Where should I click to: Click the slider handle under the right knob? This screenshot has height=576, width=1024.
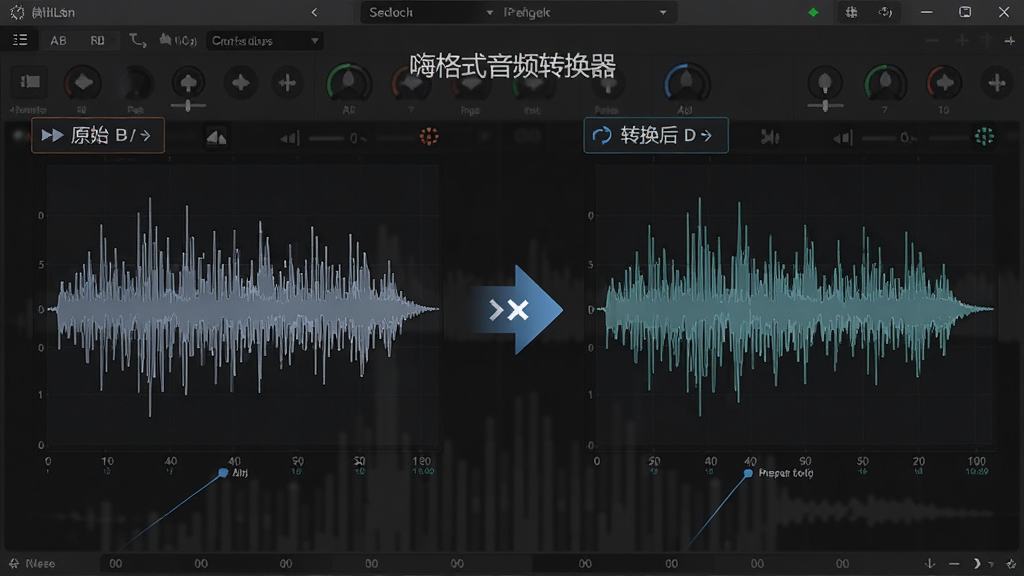[825, 105]
